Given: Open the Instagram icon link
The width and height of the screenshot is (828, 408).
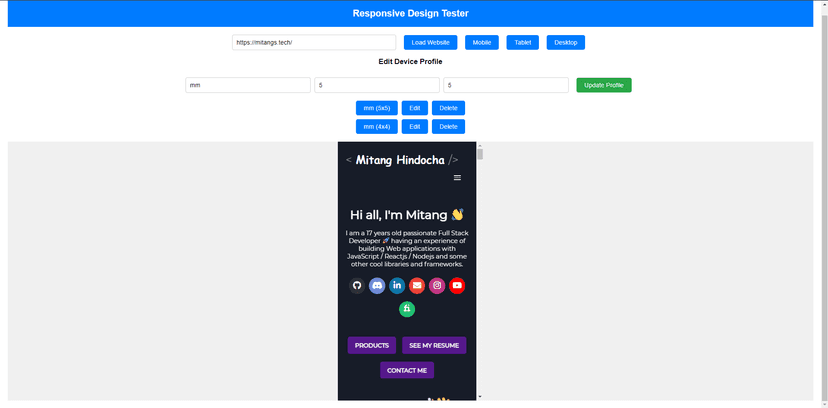Looking at the screenshot, I should 437,285.
